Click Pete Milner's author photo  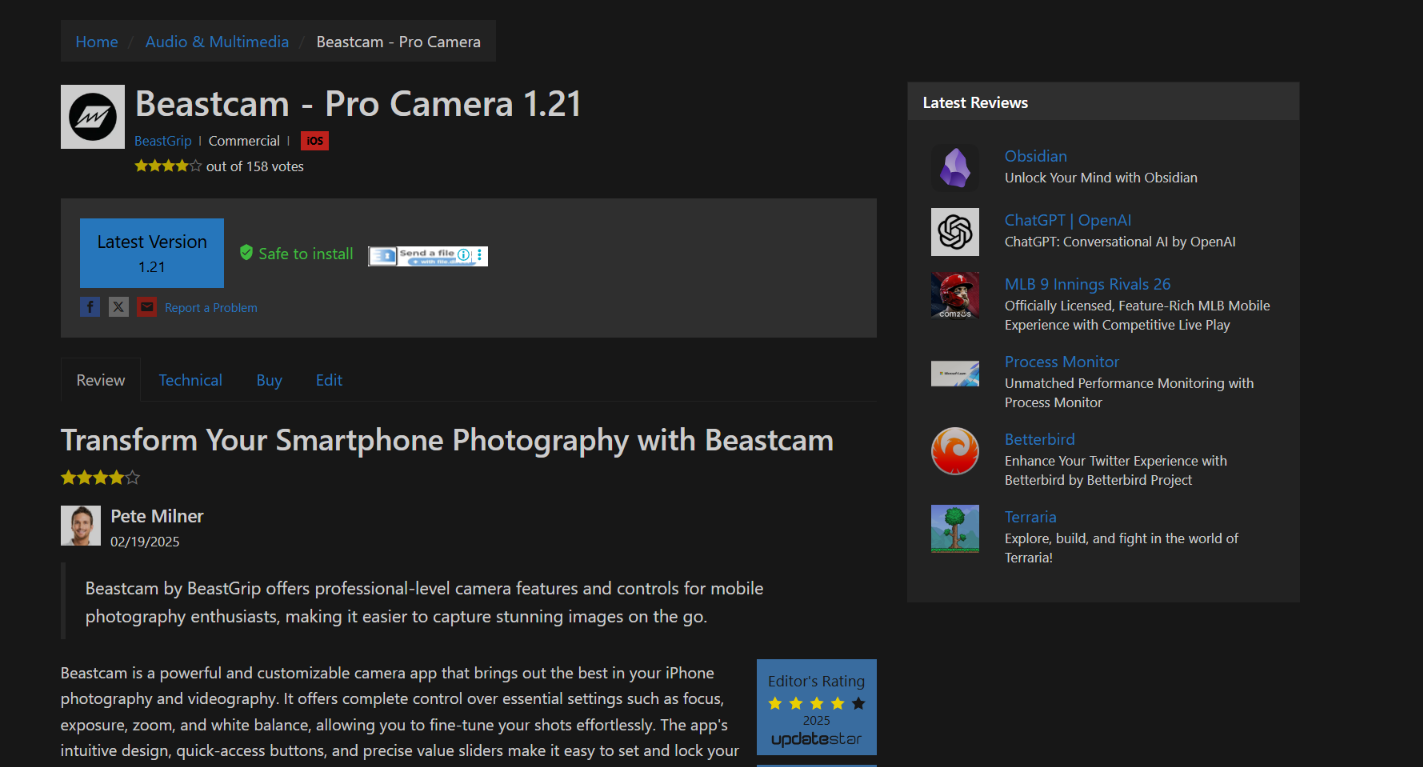tap(81, 526)
